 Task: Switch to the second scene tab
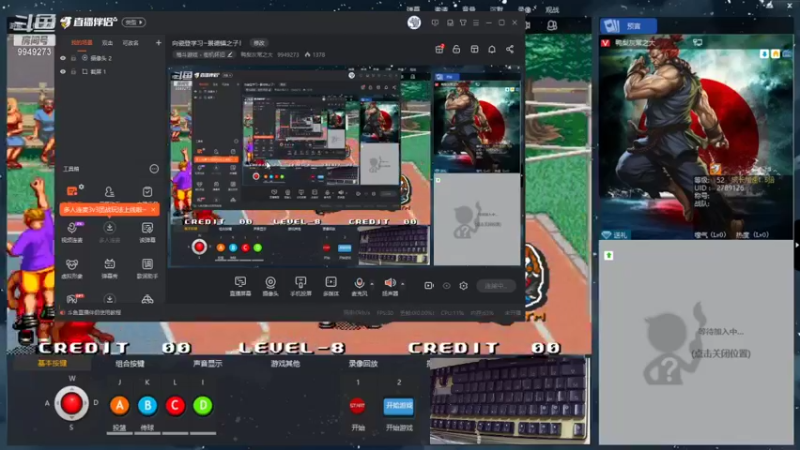107,43
